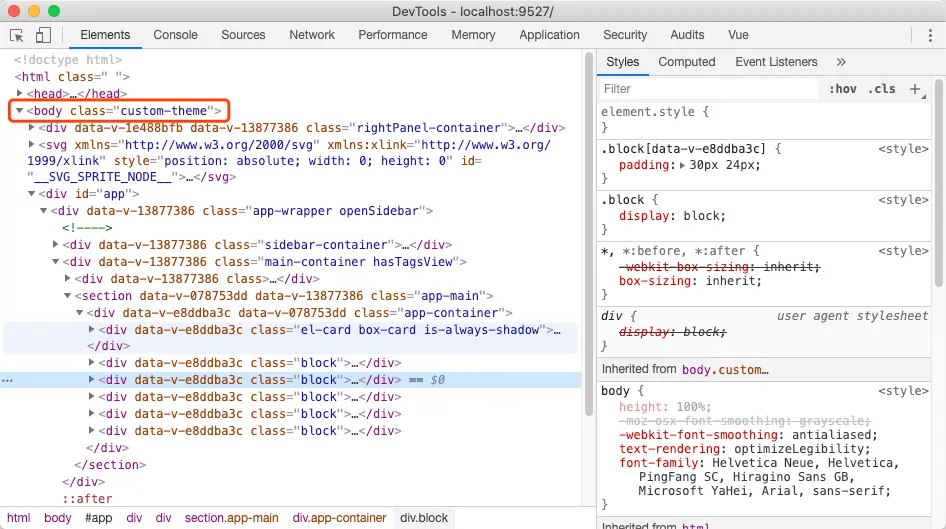Collapse the app-wrapper openSidebar div
The height and width of the screenshot is (529, 946).
(43, 211)
